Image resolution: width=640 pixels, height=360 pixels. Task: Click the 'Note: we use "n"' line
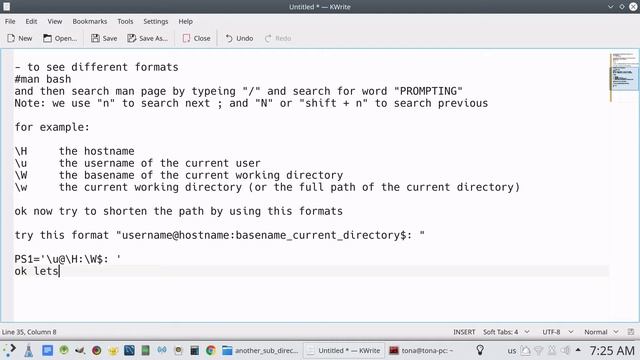(x=251, y=103)
